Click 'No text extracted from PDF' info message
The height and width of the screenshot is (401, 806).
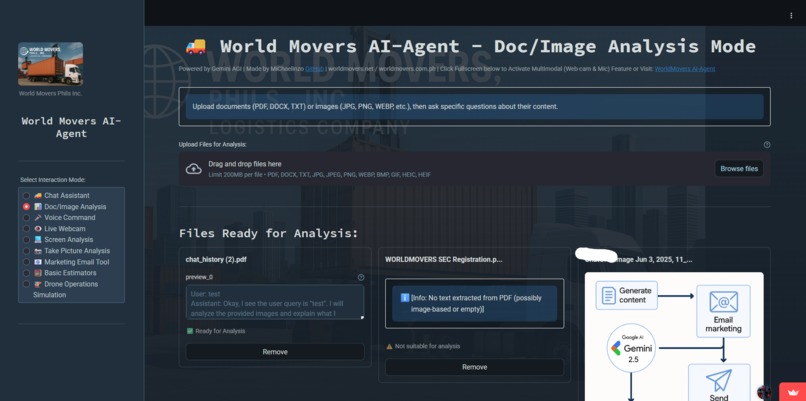[x=476, y=303]
